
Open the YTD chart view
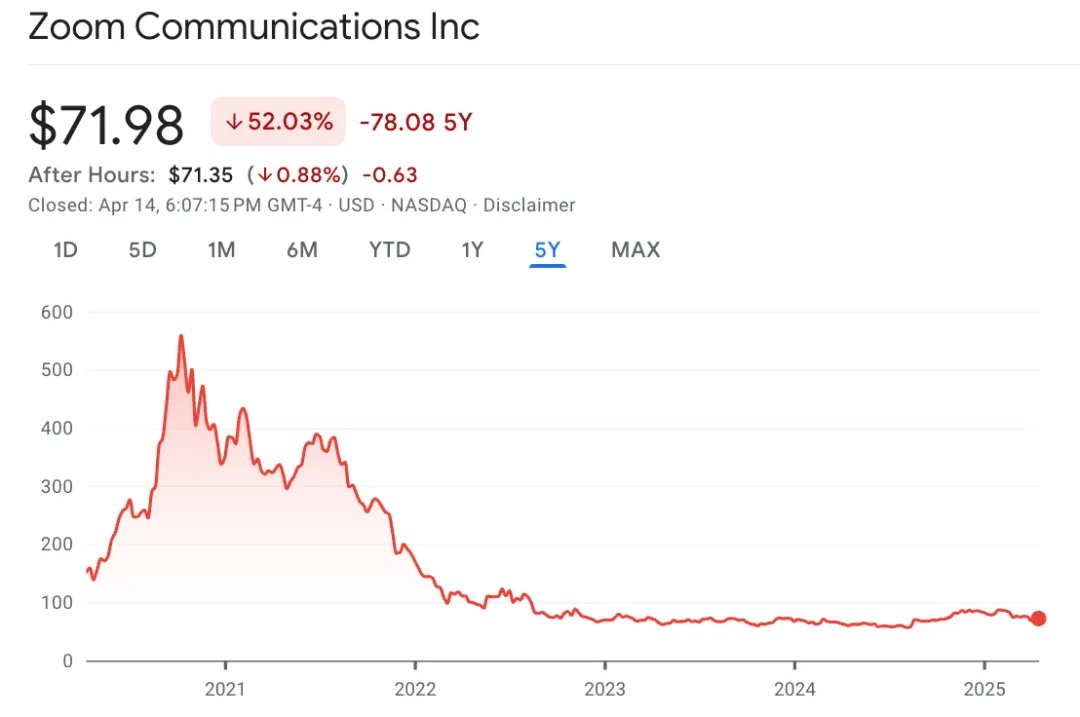click(389, 249)
